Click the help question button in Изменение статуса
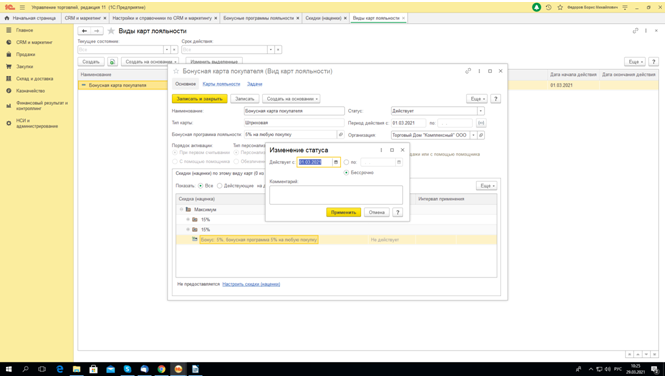This screenshot has width=666, height=378. pos(398,212)
